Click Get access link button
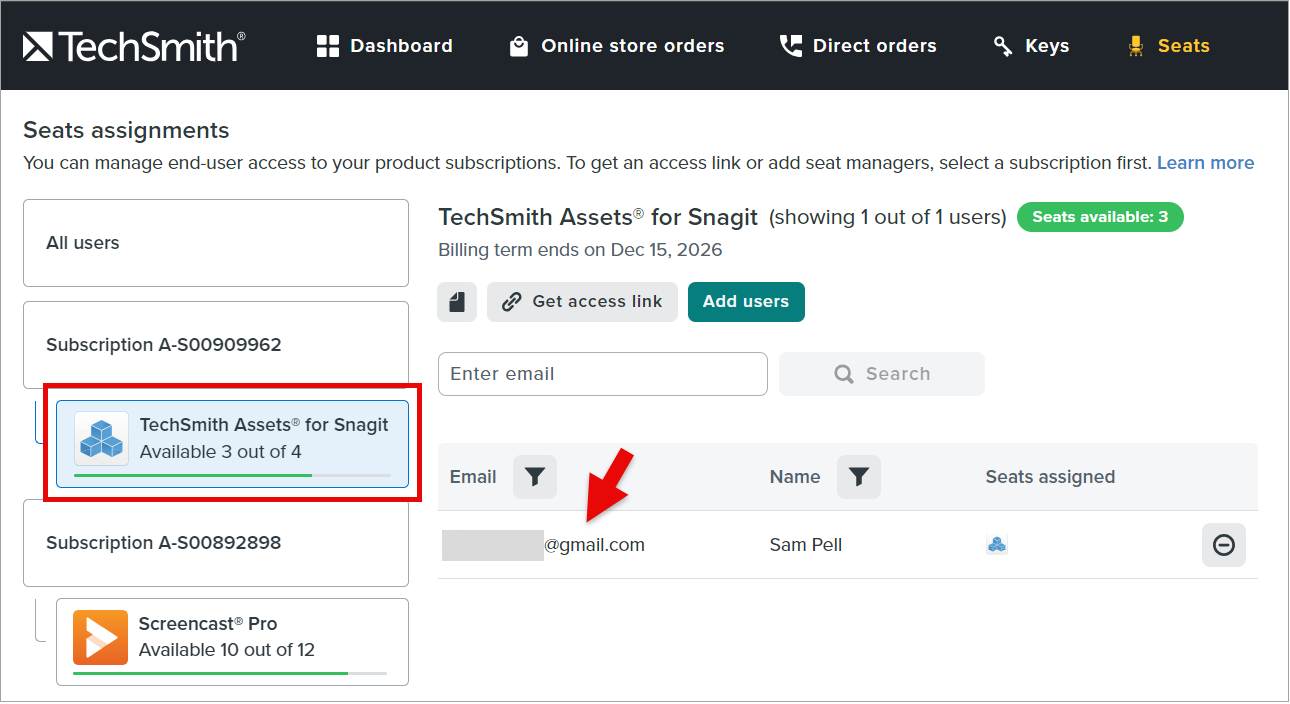The height and width of the screenshot is (704, 1290). coord(582,302)
